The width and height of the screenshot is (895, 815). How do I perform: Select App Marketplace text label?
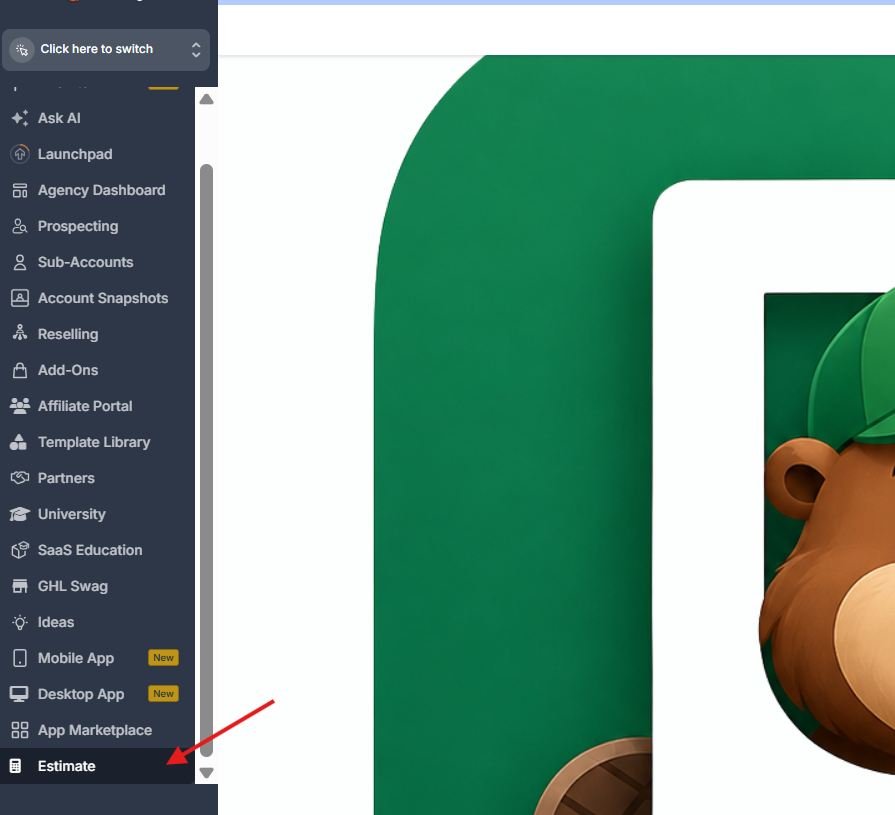click(95, 730)
